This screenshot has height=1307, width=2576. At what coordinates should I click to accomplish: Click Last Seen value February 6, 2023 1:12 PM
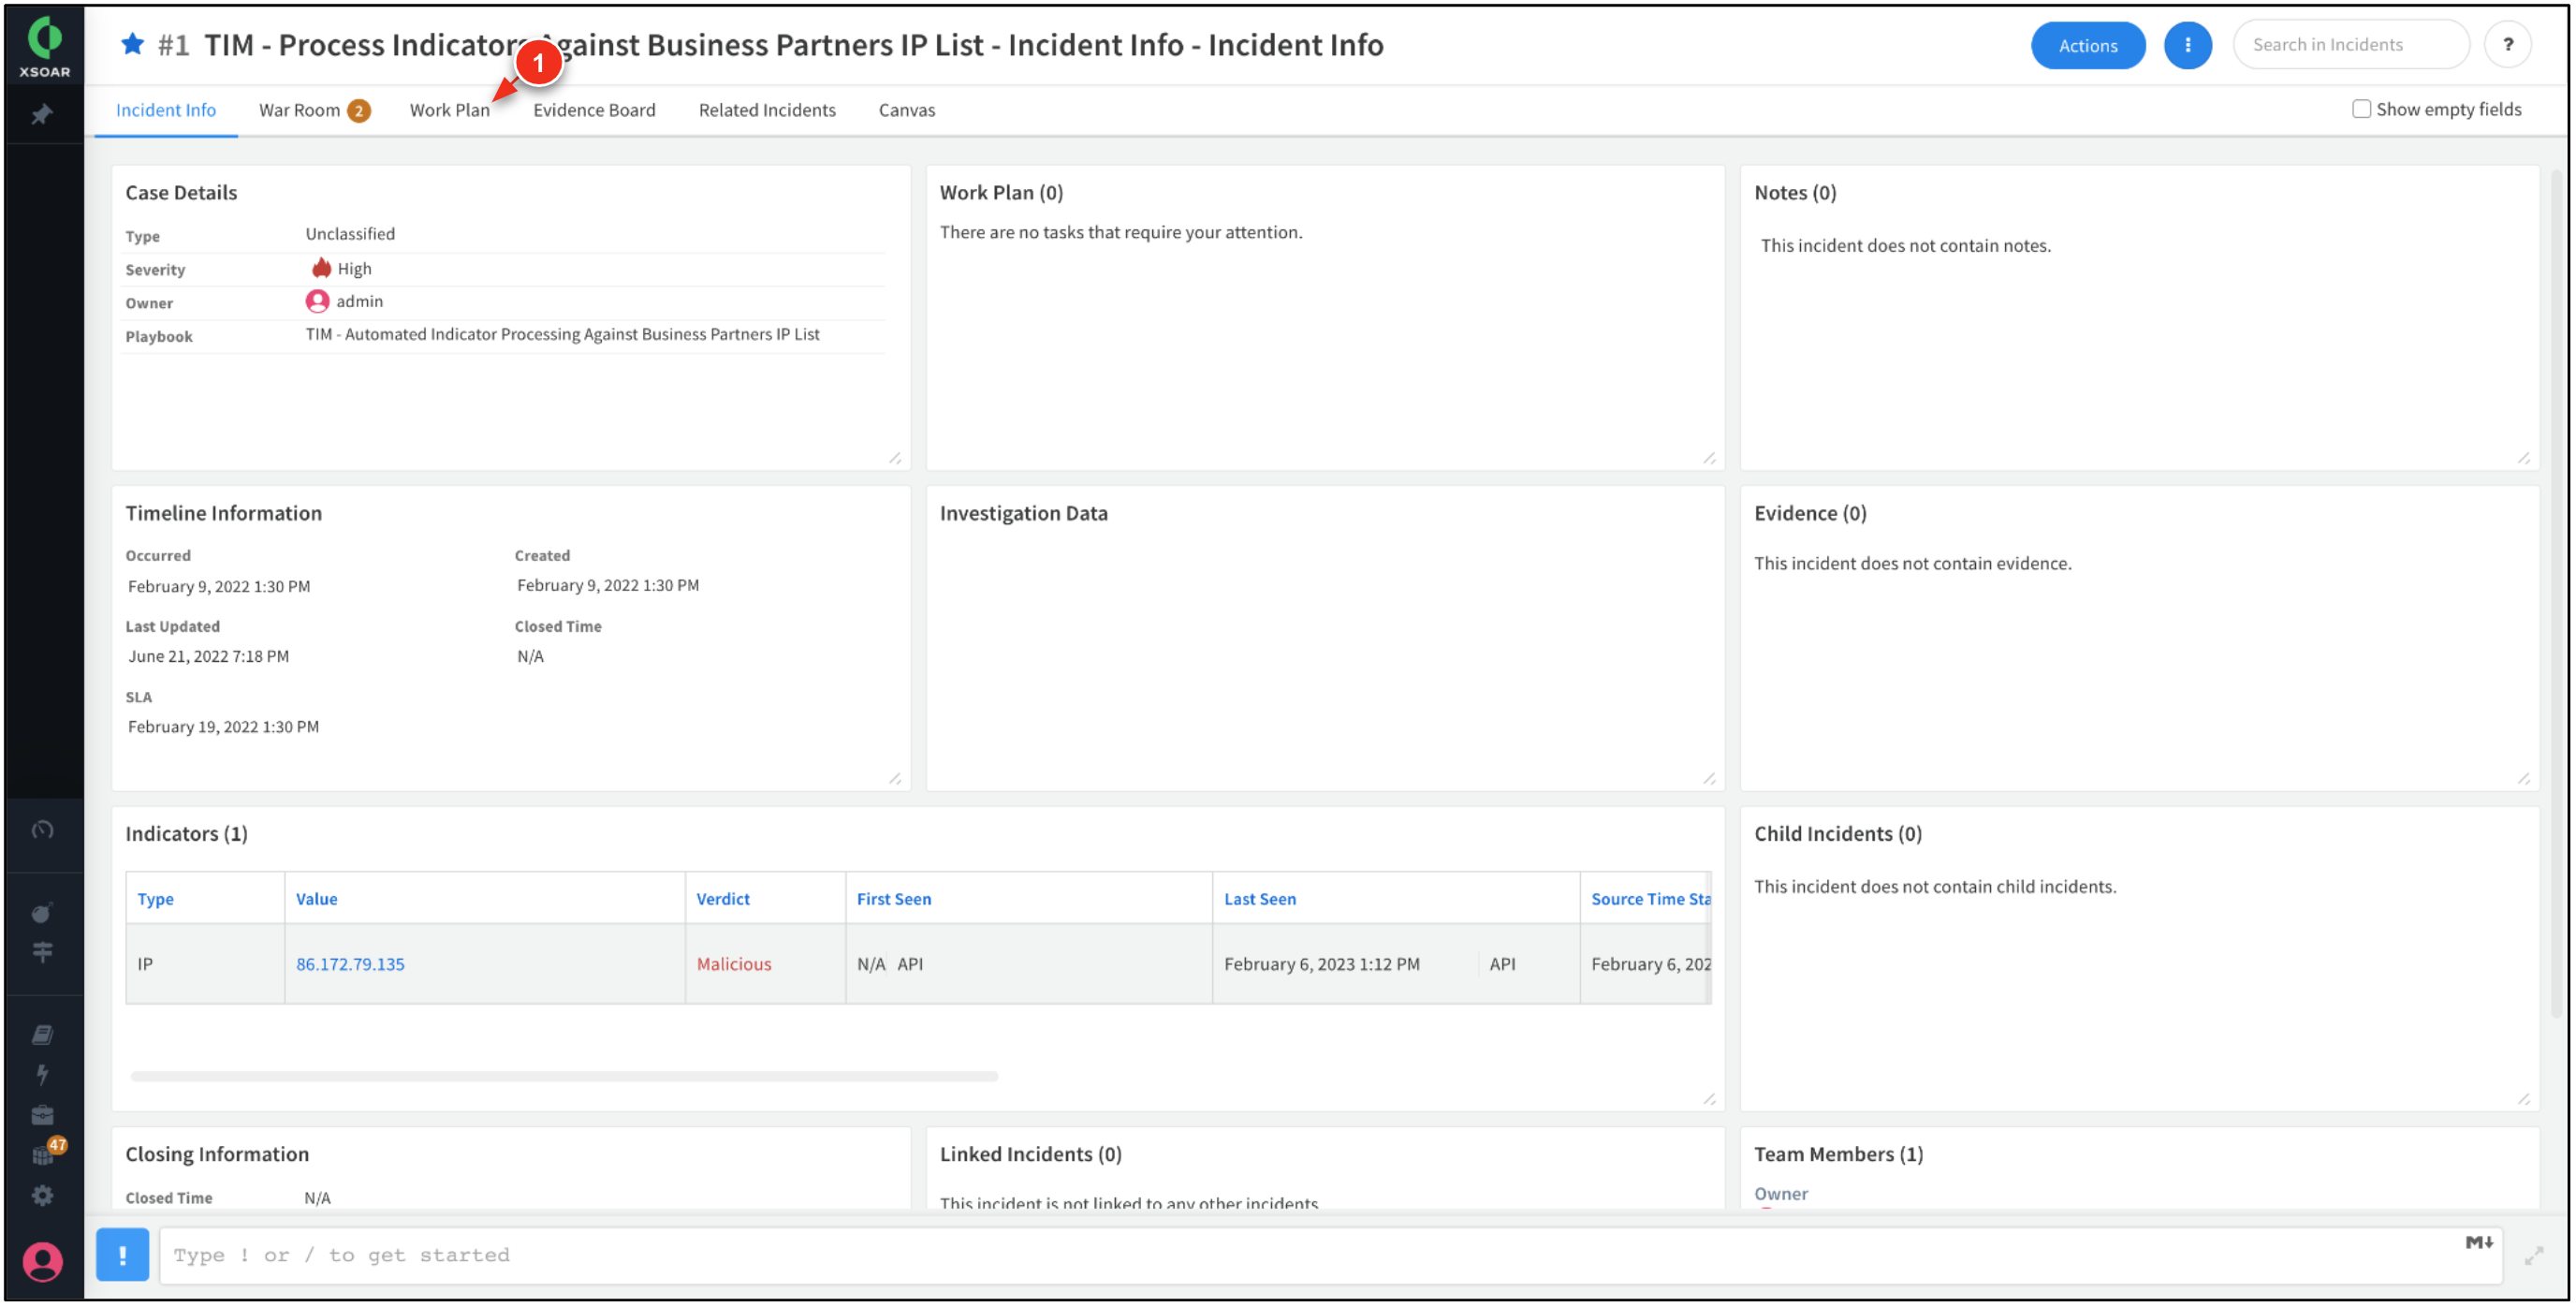[x=1321, y=964]
